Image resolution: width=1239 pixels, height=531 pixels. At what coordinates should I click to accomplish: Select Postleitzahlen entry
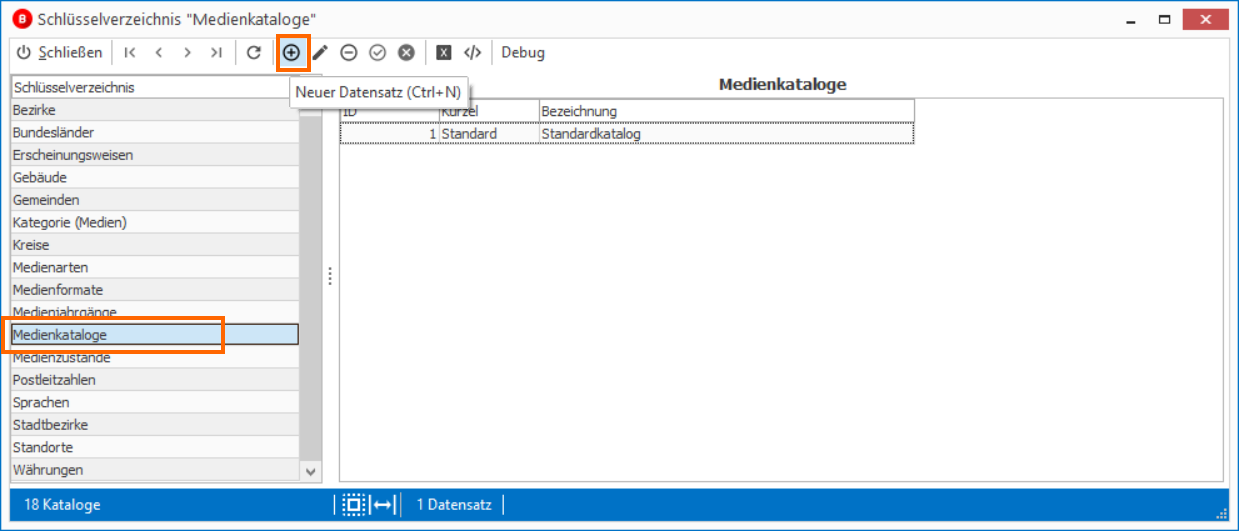pyautogui.click(x=154, y=380)
